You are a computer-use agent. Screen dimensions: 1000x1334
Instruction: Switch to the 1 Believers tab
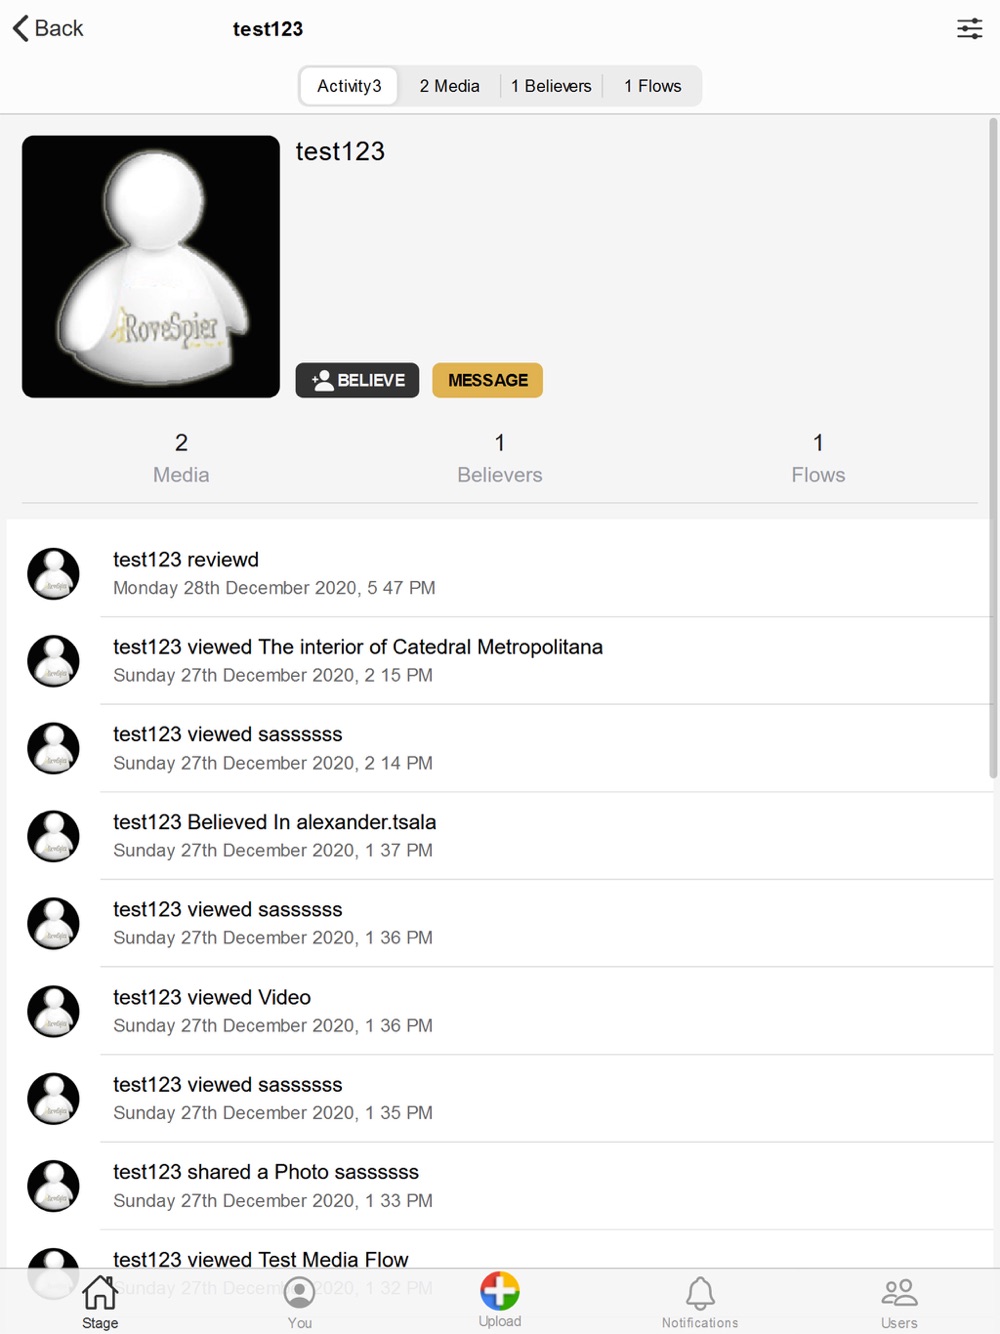551,86
